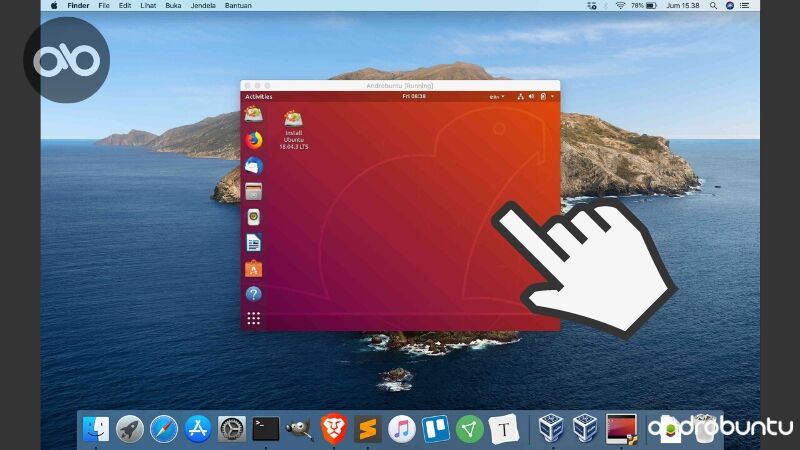Open Trello from the Dock
This screenshot has width=800, height=450.
(x=436, y=429)
